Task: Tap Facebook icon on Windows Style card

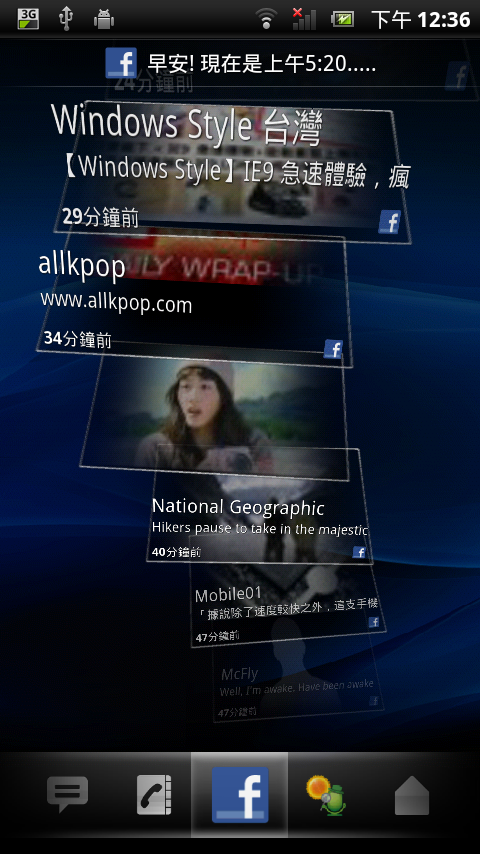Action: coord(390,222)
